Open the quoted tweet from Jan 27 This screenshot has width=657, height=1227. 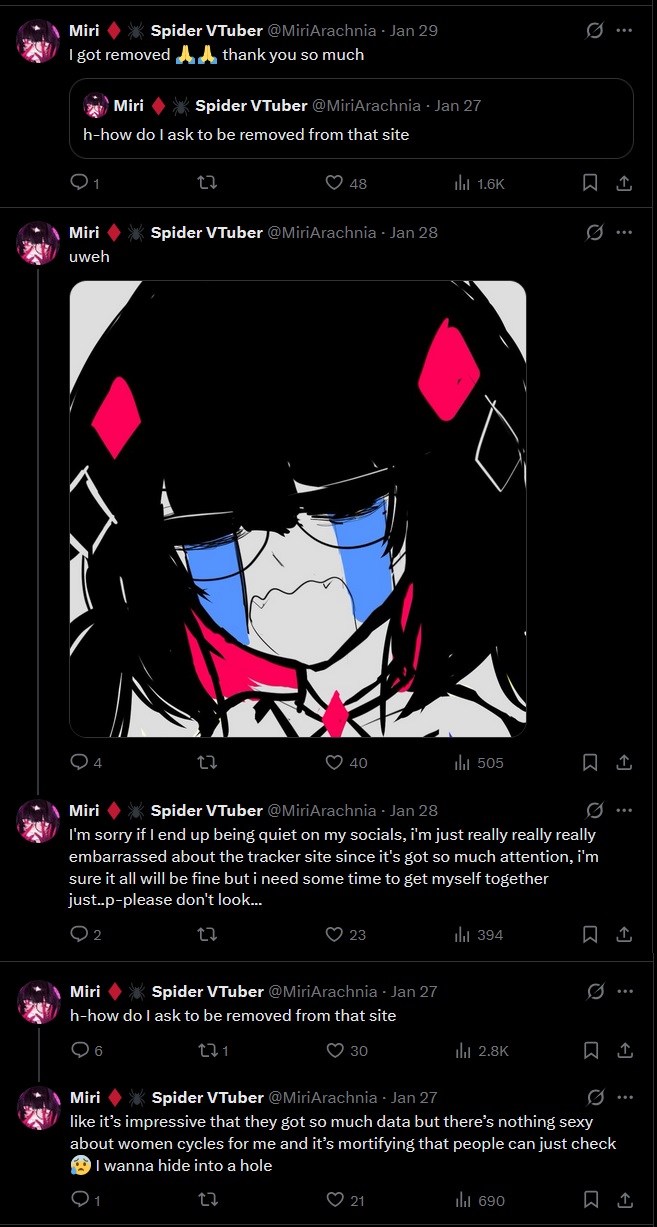[351, 118]
